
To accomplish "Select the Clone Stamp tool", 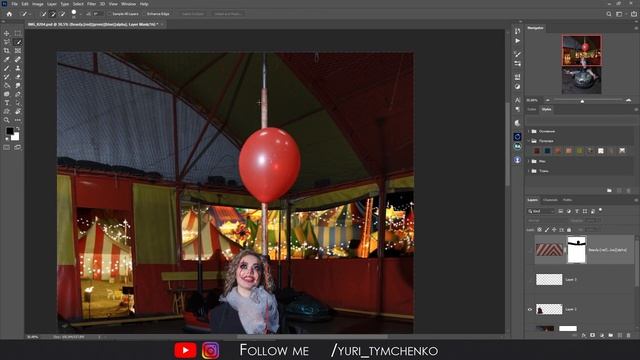I will click(18, 68).
